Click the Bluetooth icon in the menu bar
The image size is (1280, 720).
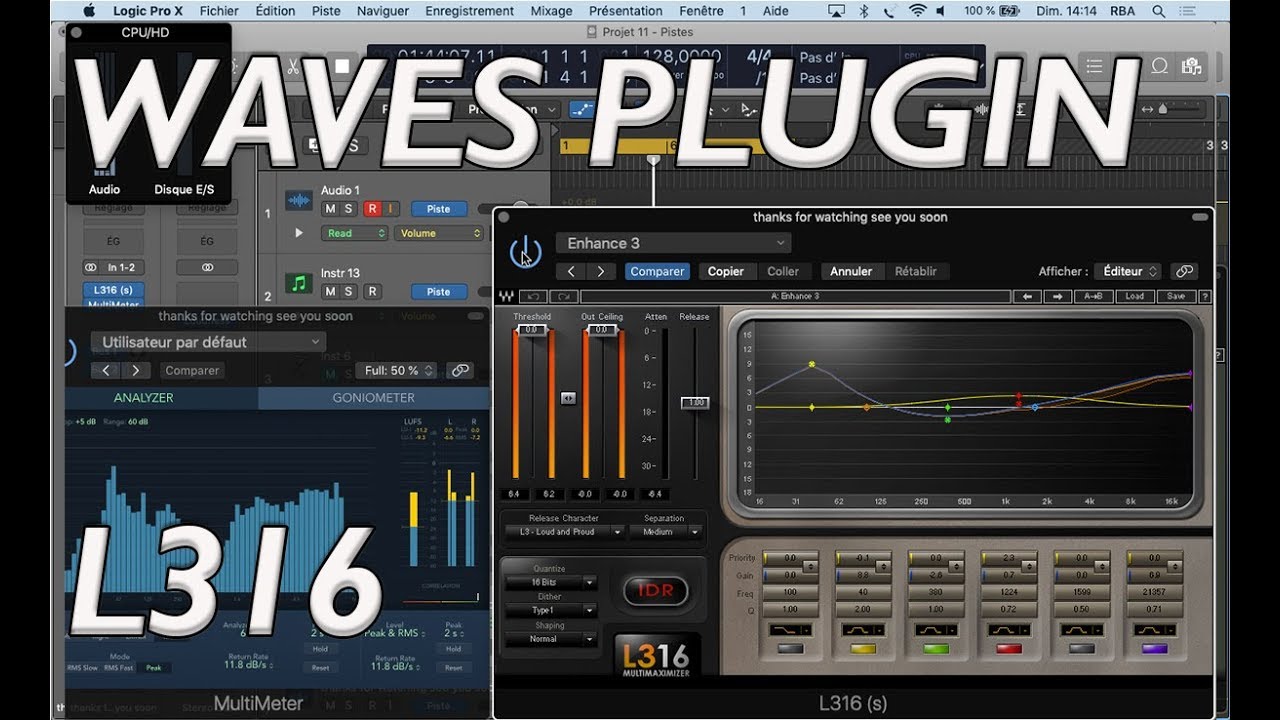tap(864, 11)
